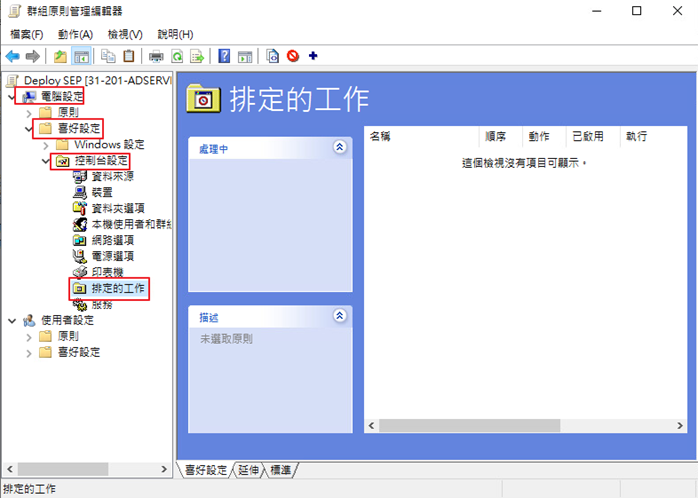Select 排定的工作 in the tree

tap(118, 289)
